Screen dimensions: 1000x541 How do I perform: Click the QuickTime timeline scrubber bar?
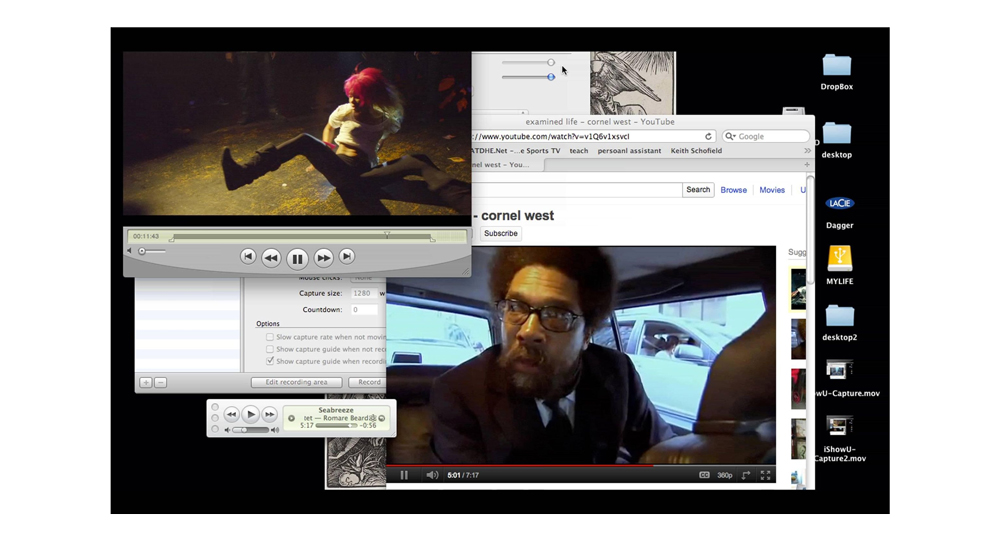(x=302, y=237)
